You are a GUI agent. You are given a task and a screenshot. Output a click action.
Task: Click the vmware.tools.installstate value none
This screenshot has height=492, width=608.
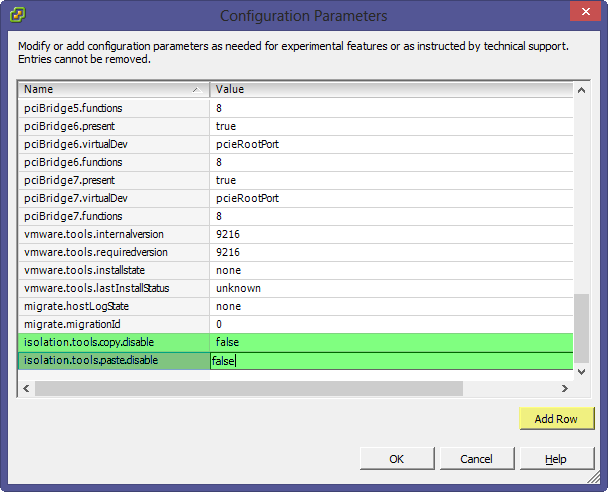click(x=391, y=270)
